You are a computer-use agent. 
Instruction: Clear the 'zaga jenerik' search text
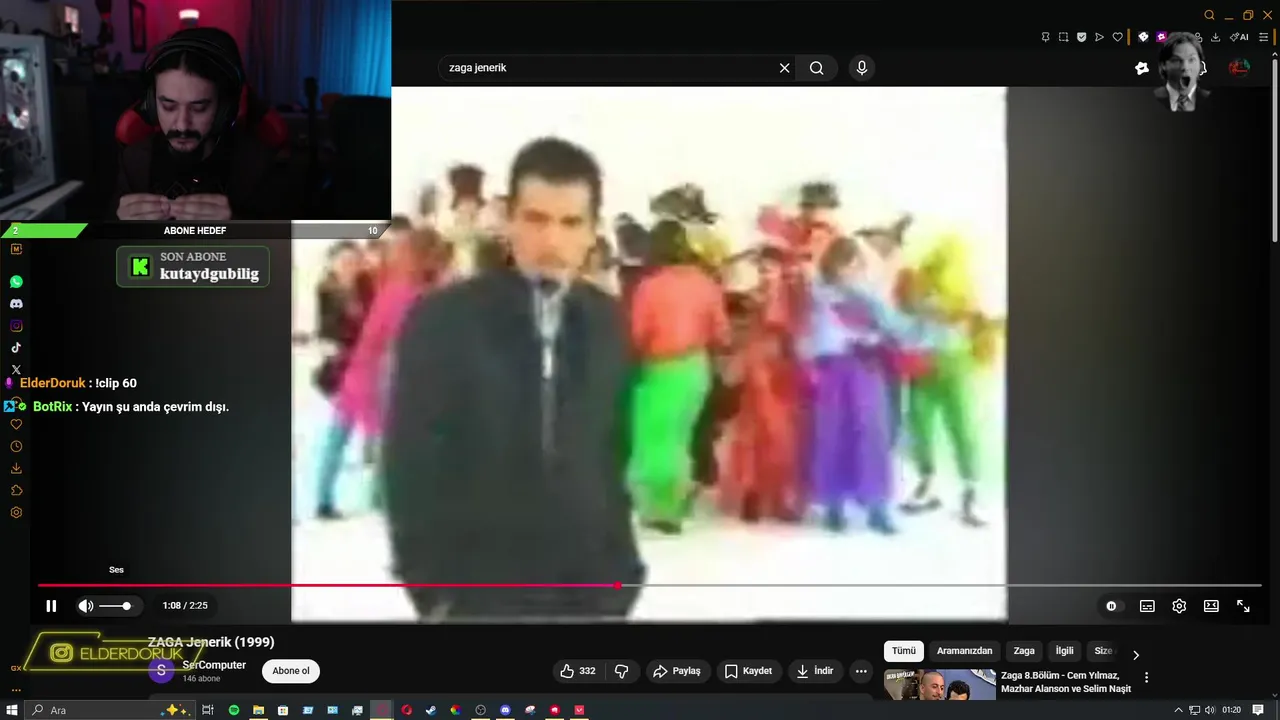click(x=785, y=68)
